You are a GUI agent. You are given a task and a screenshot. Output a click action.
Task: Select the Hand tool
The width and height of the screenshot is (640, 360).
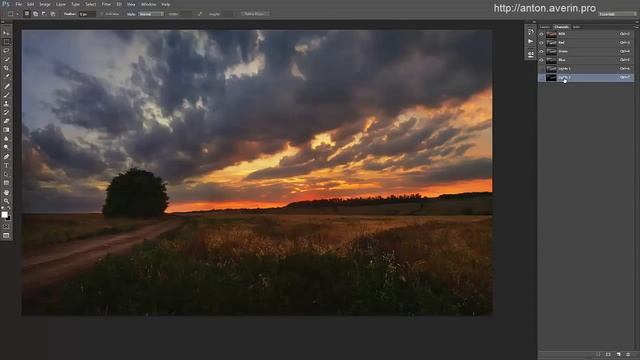(6, 192)
